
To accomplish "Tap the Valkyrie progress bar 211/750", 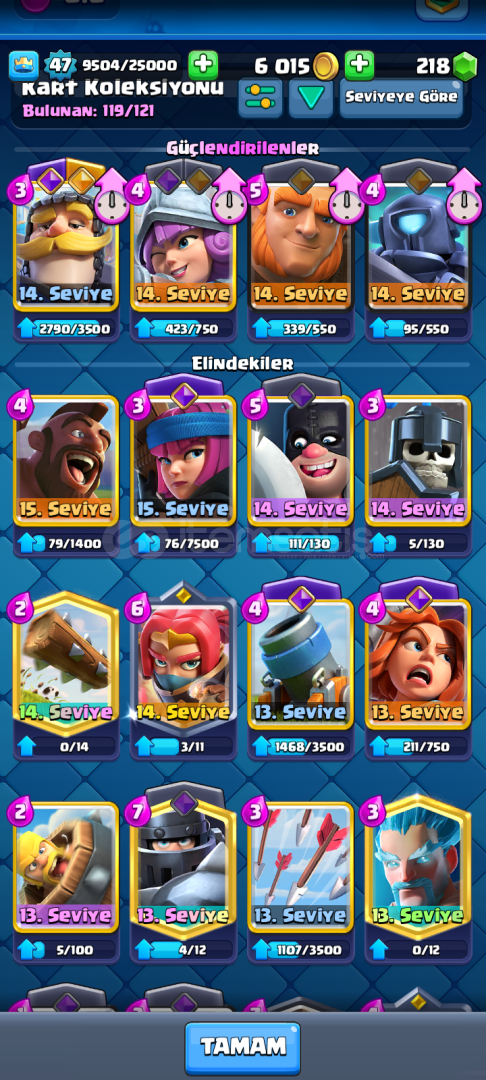I will tap(419, 745).
